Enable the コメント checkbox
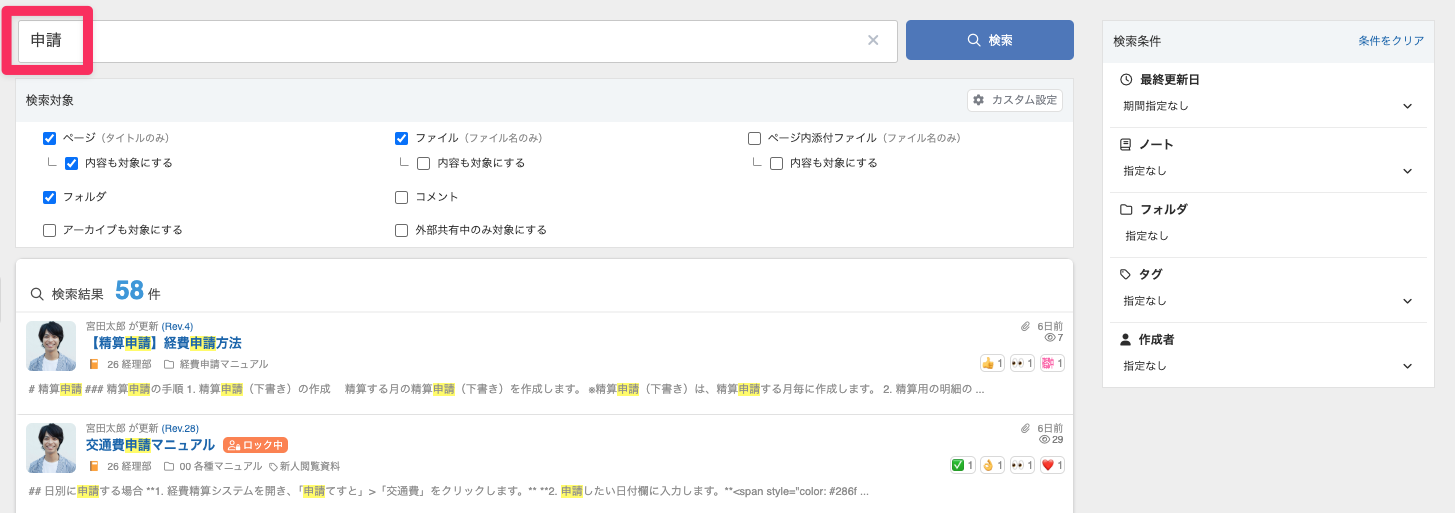The width and height of the screenshot is (1455, 513). pyautogui.click(x=401, y=197)
